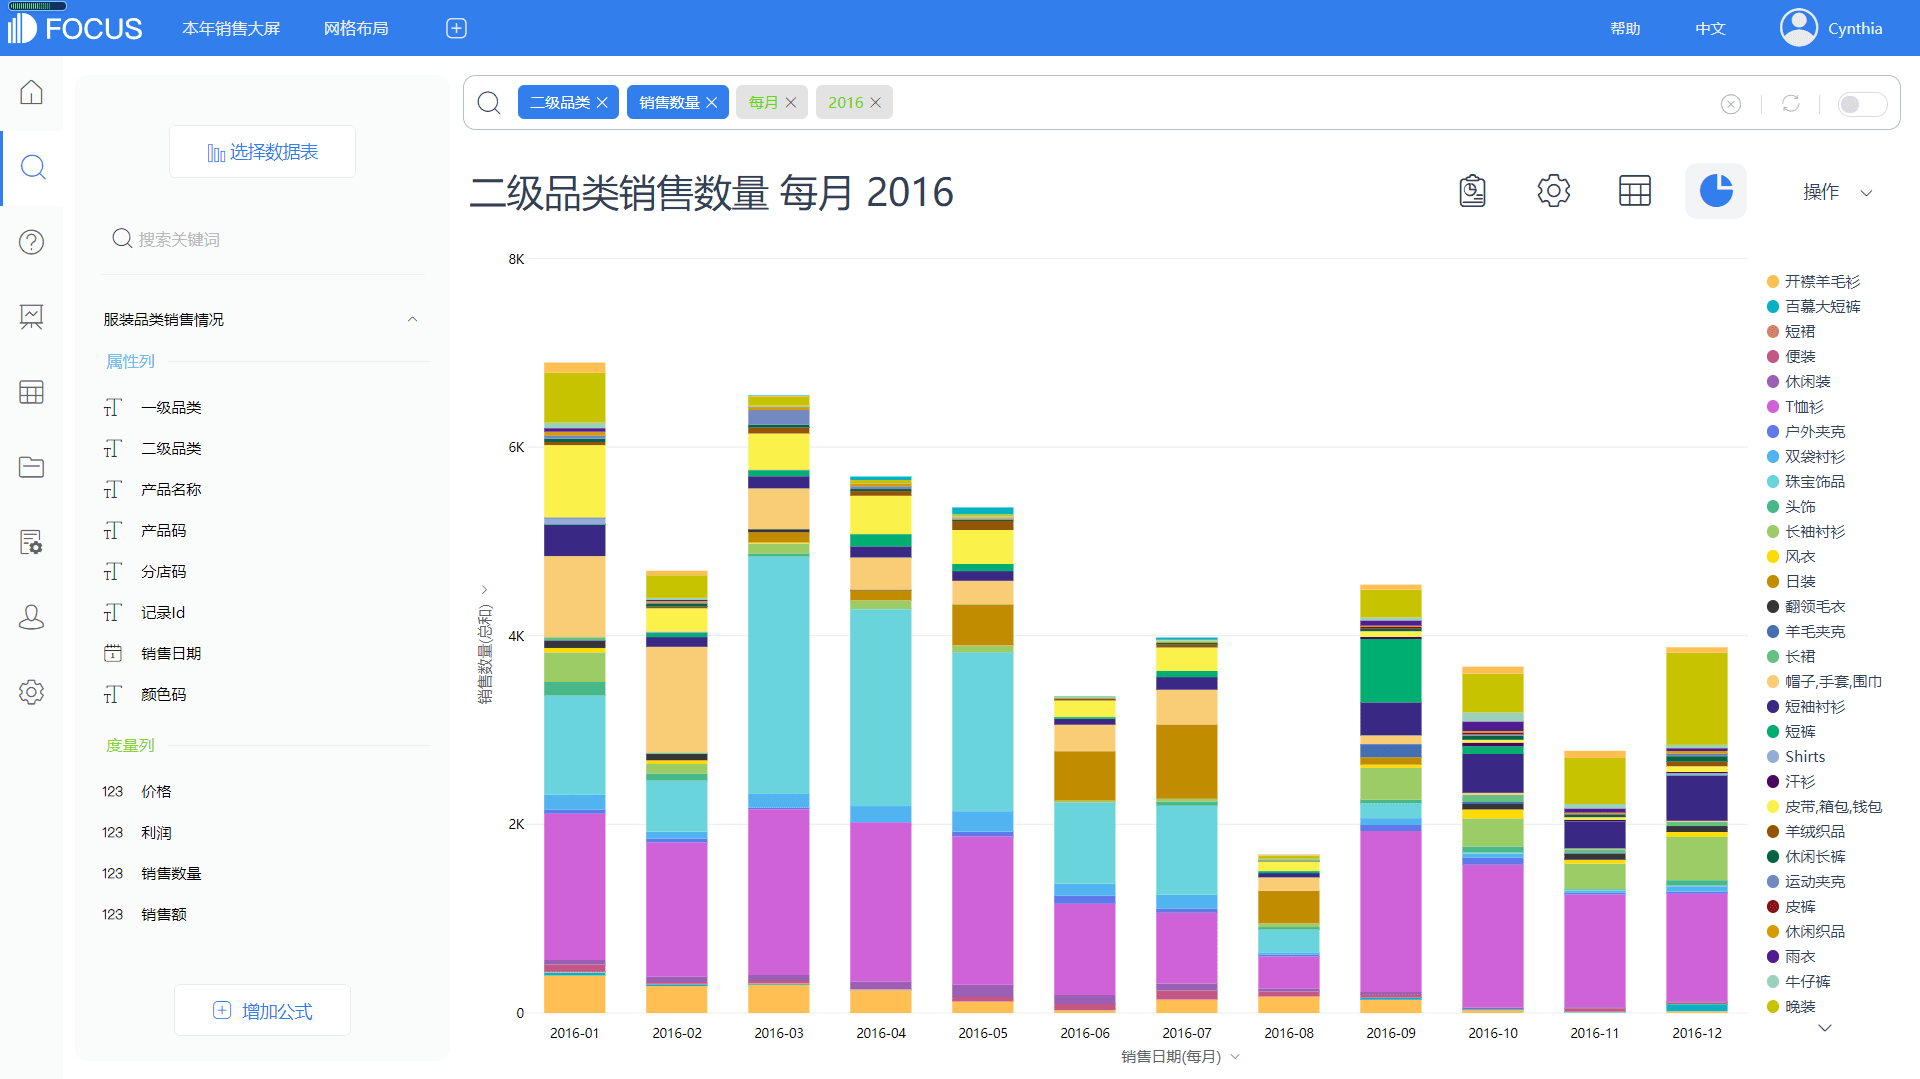Image resolution: width=1920 pixels, height=1079 pixels.
Task: Toggle 珠宝饰品 legend series
Action: [x=1806, y=482]
